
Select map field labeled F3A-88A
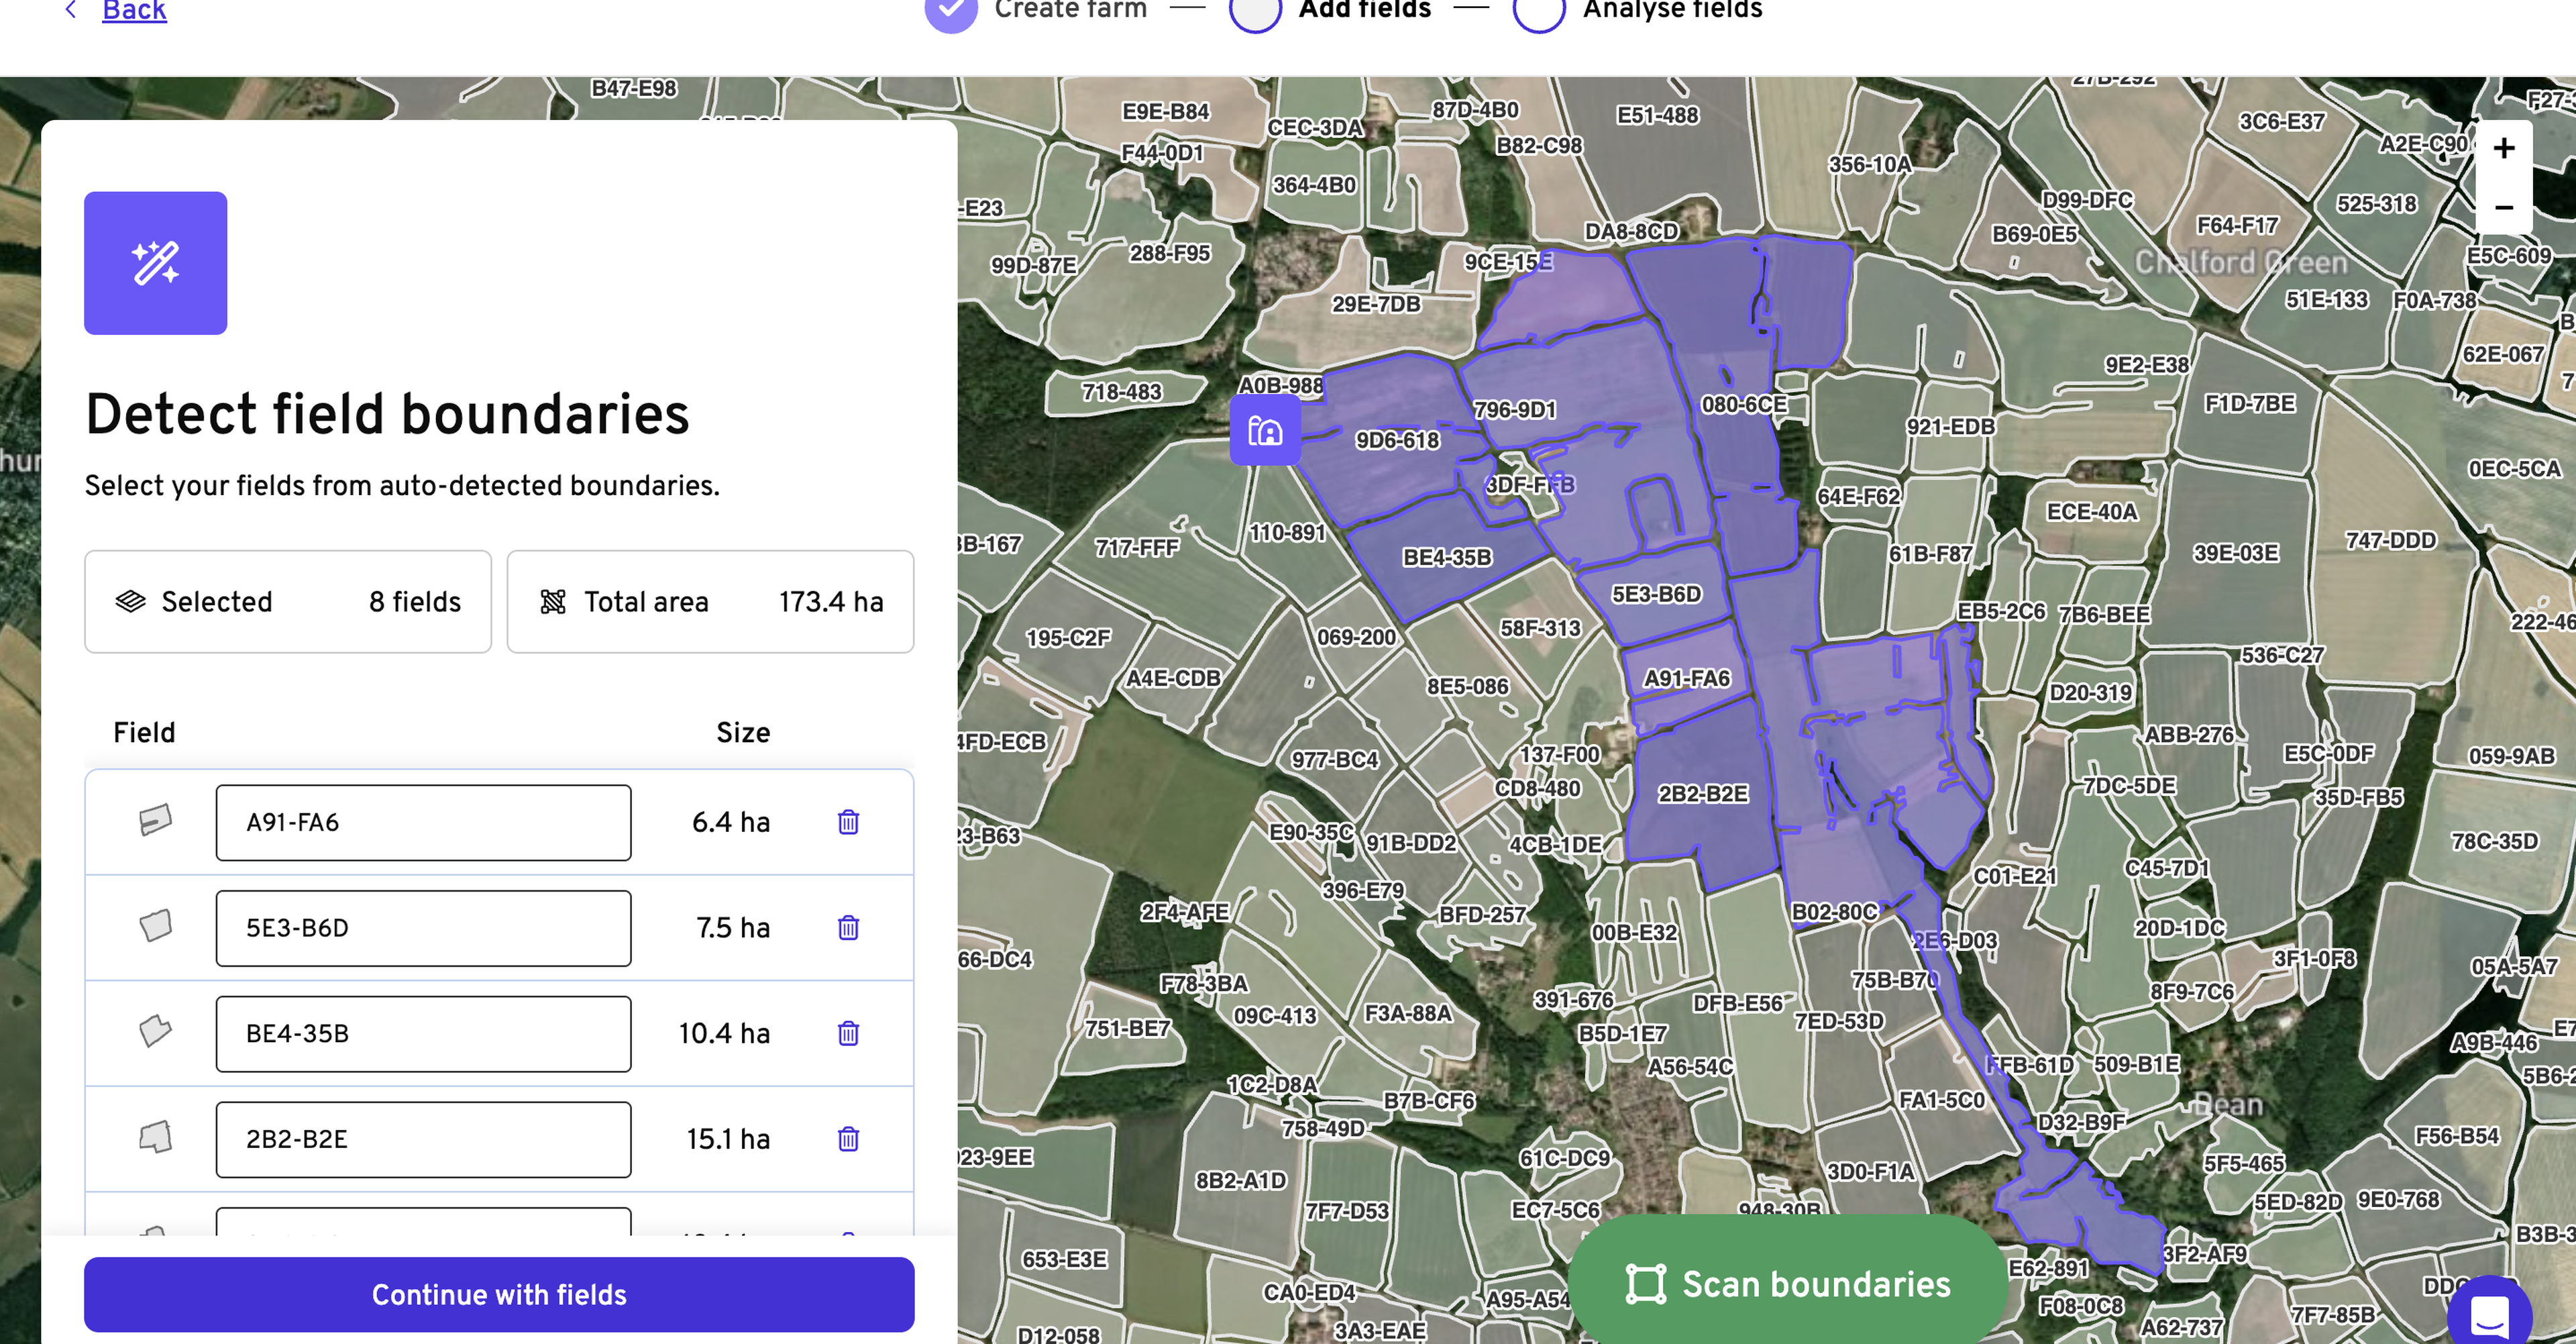coord(1408,1013)
